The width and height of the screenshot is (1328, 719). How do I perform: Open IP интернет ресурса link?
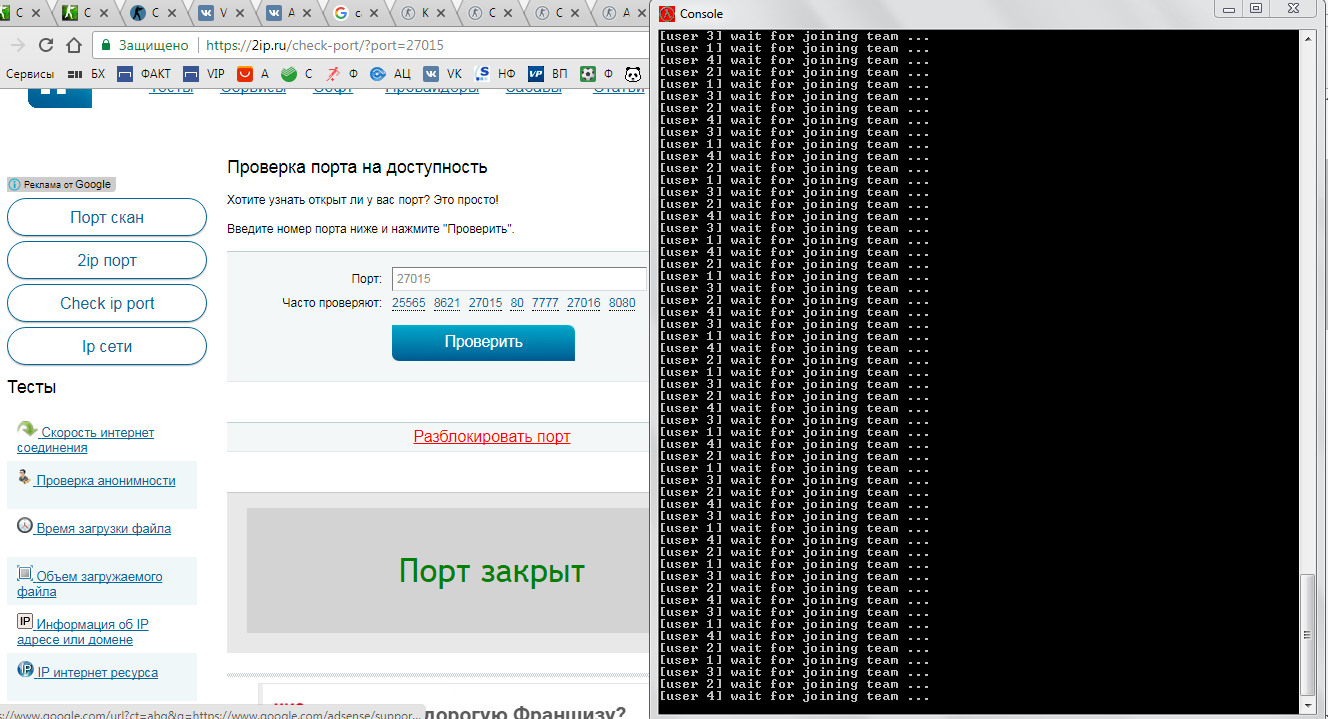(97, 673)
